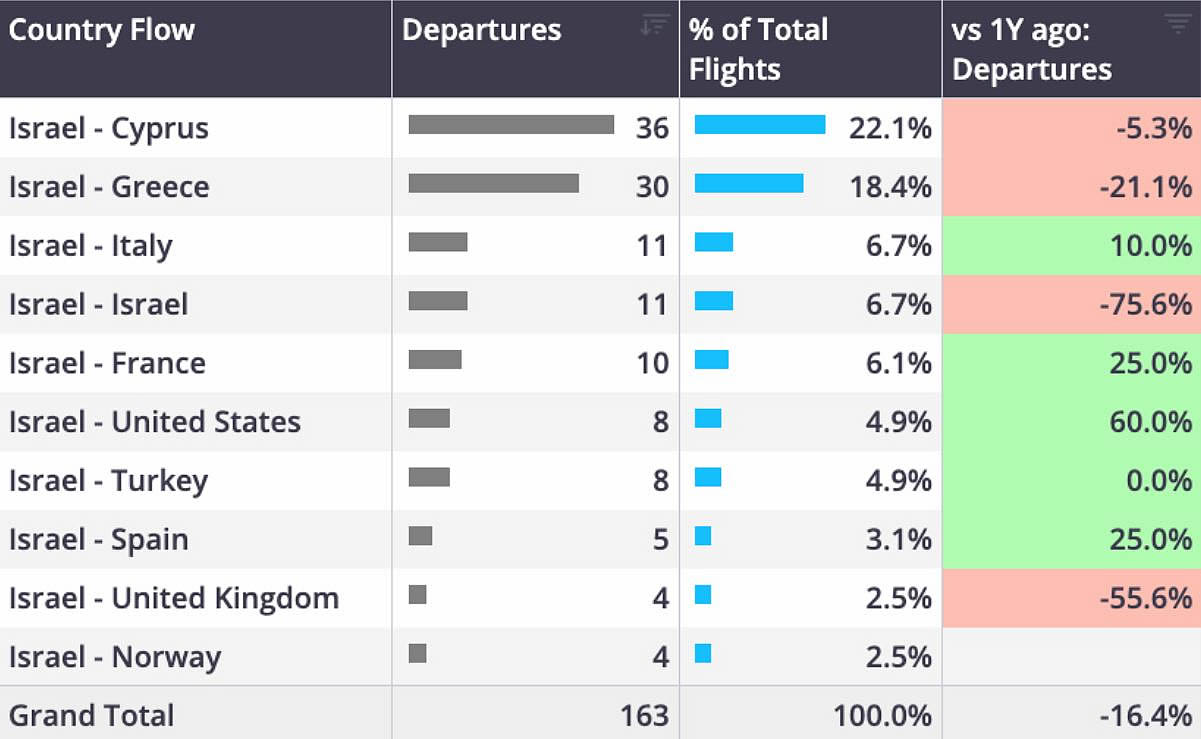Screen dimensions: 1201x739
Task: Click the Grand Total row label
Action: (x=92, y=715)
